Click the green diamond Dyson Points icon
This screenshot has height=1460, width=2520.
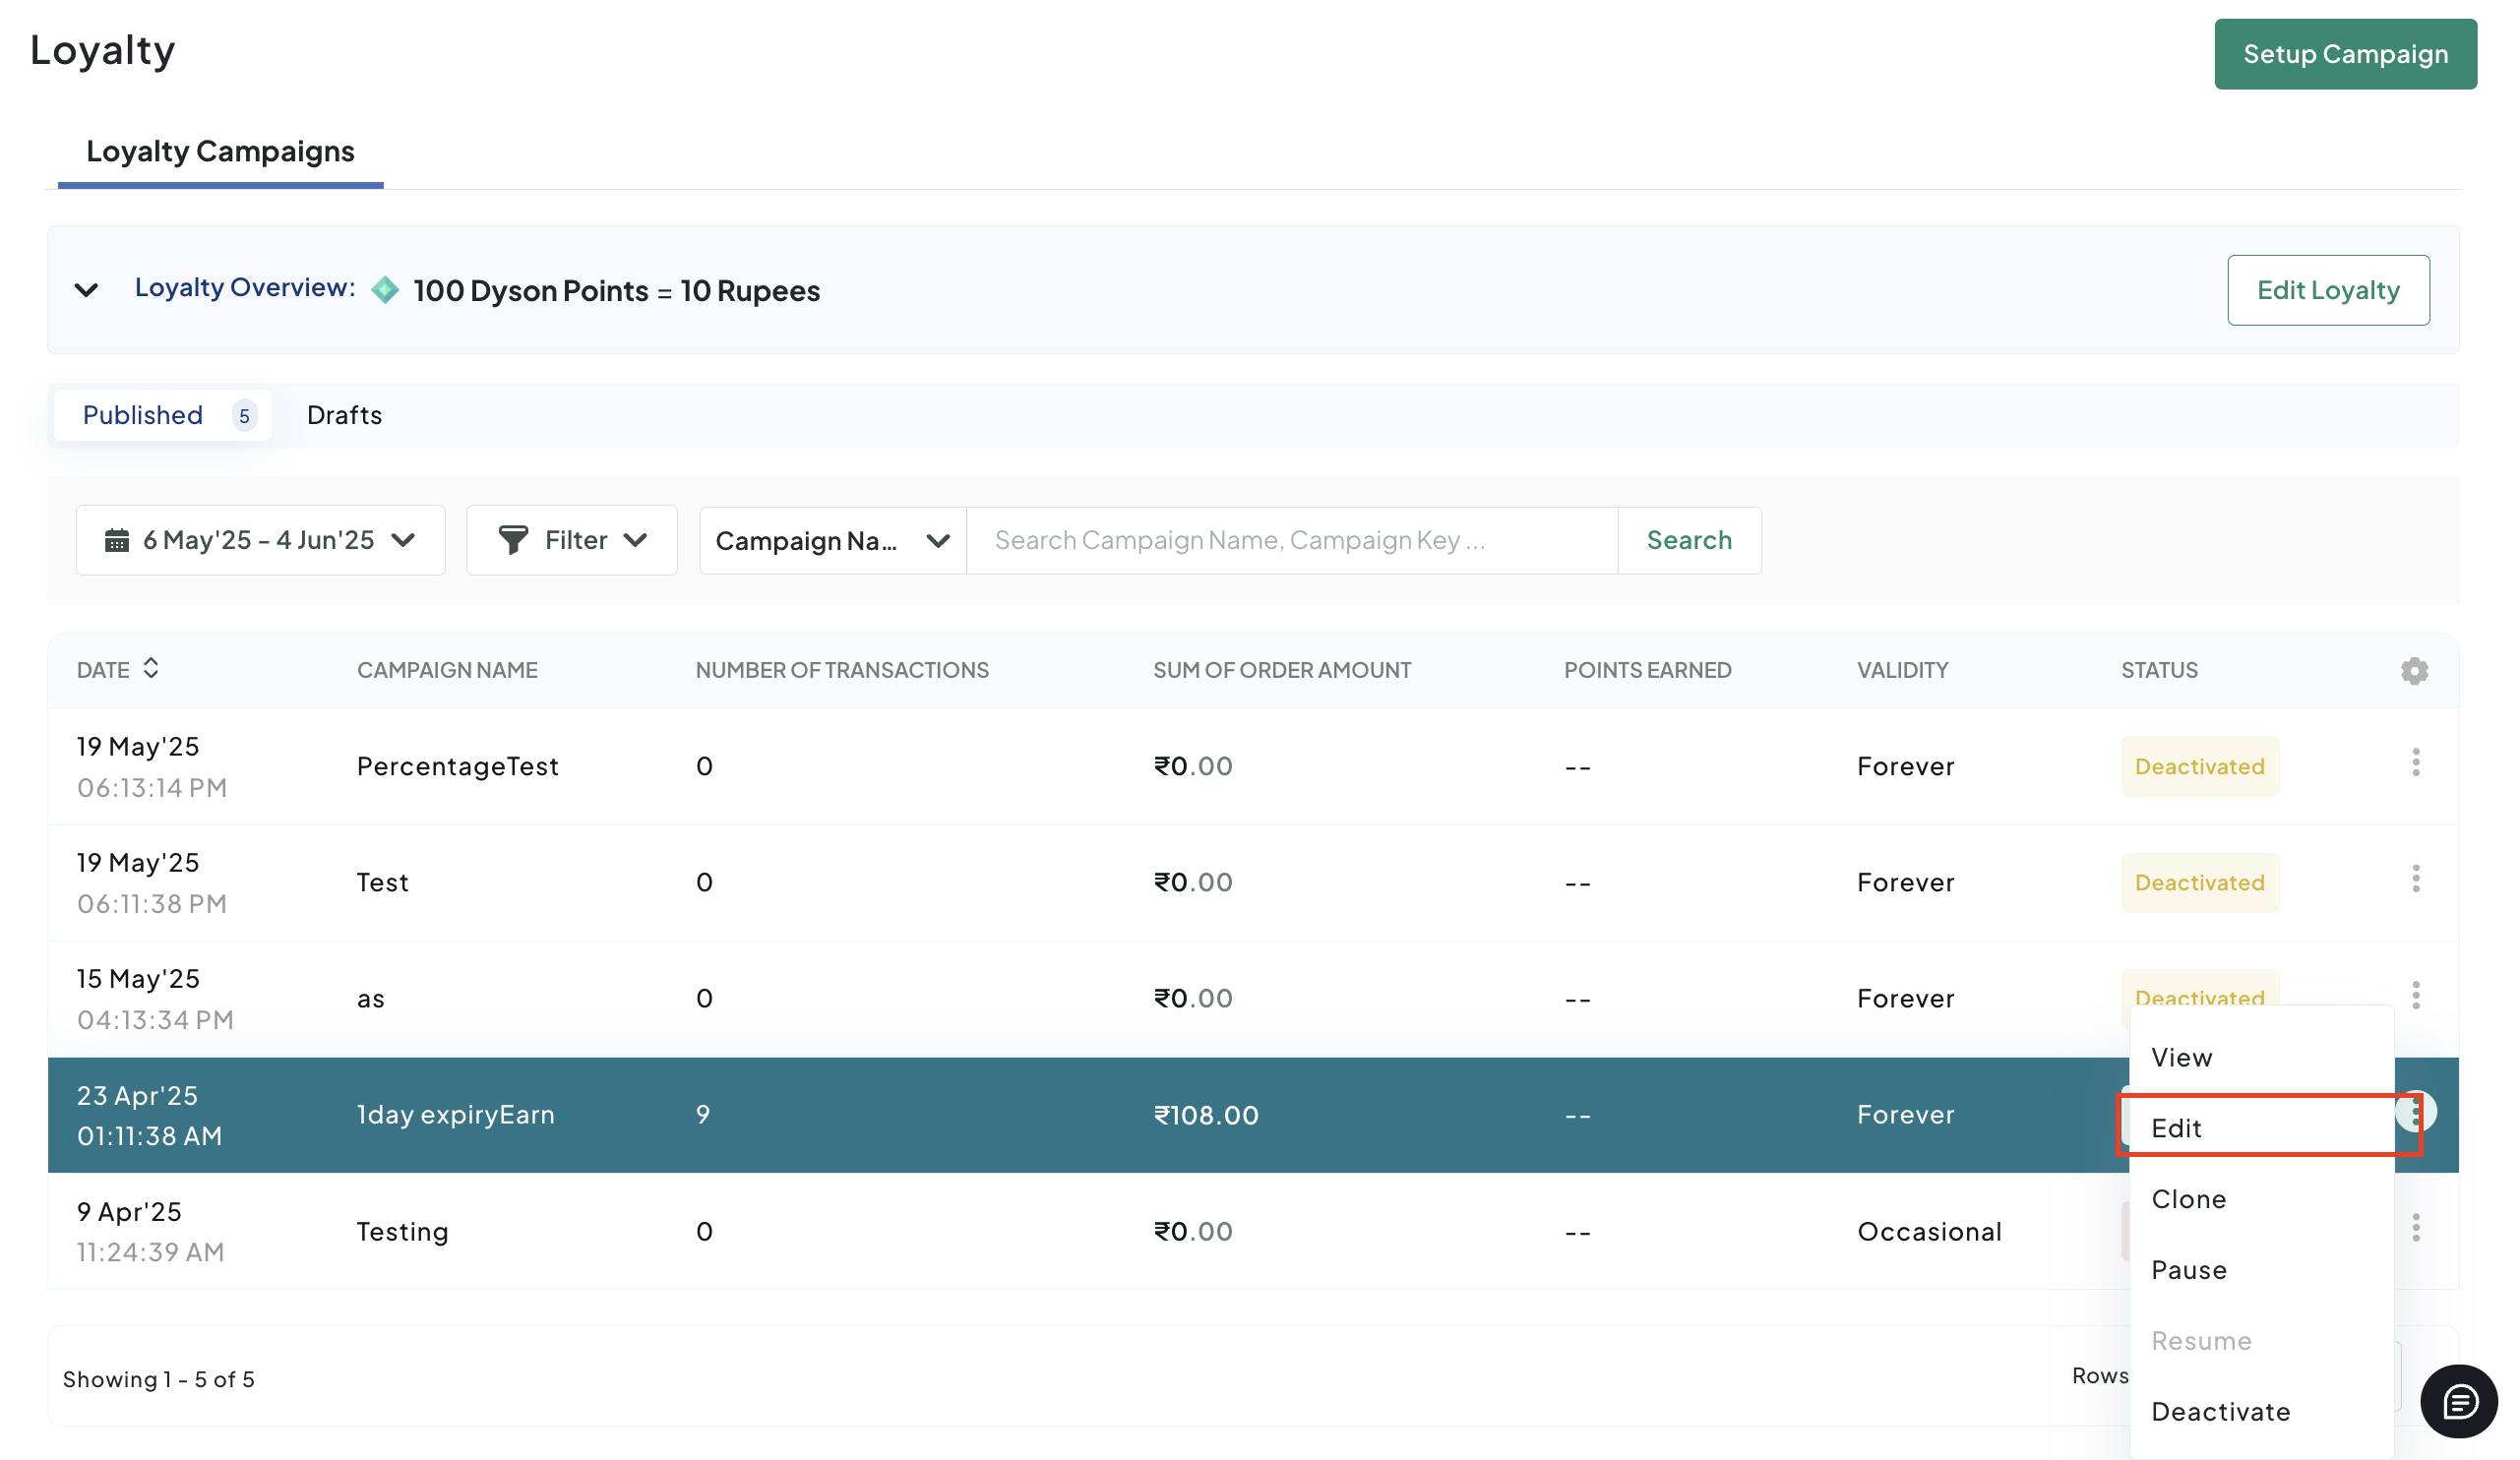(385, 290)
